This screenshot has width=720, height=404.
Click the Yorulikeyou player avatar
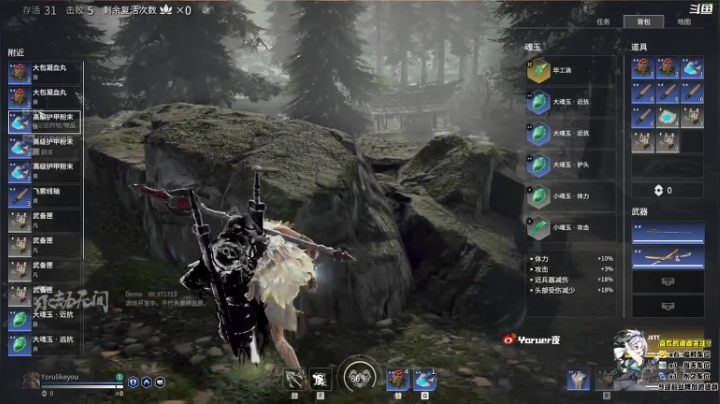point(31,381)
